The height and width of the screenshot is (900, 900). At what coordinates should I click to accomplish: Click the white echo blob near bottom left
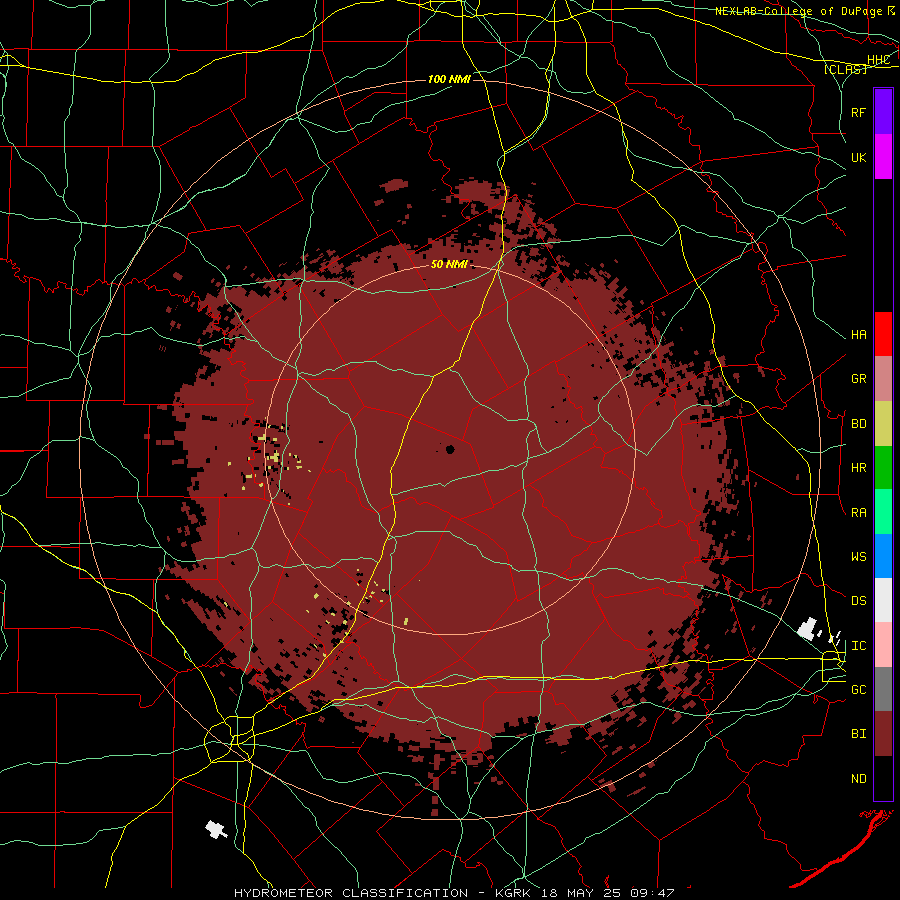pyautogui.click(x=216, y=829)
